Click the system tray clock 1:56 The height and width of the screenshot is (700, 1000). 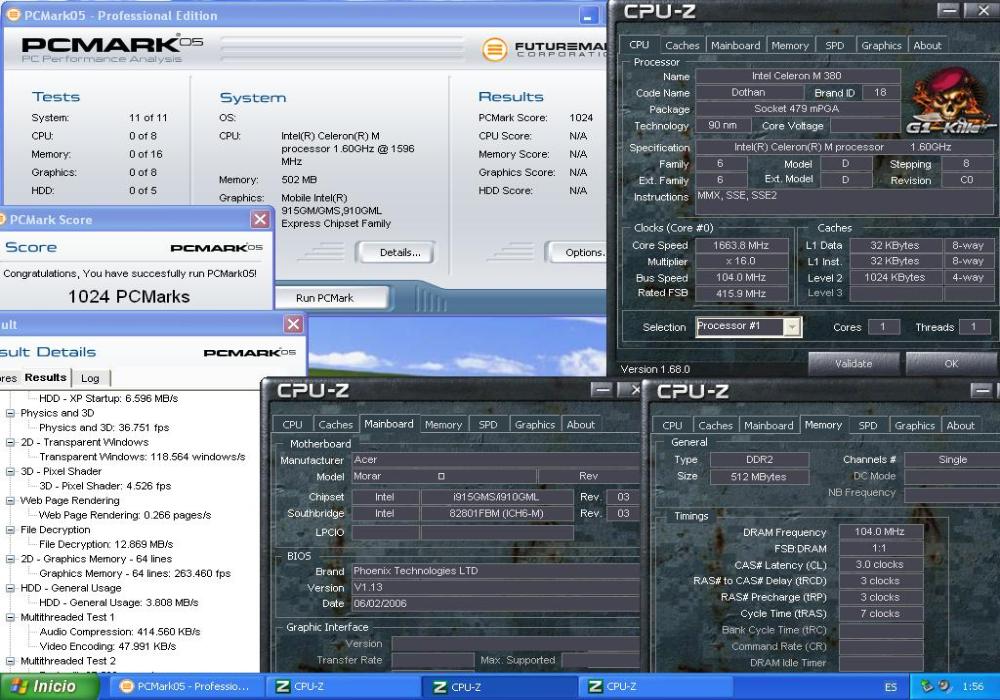(x=973, y=687)
